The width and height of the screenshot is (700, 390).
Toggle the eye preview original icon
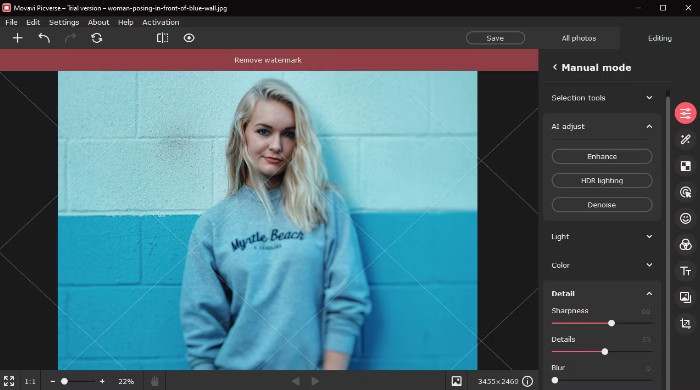click(189, 38)
